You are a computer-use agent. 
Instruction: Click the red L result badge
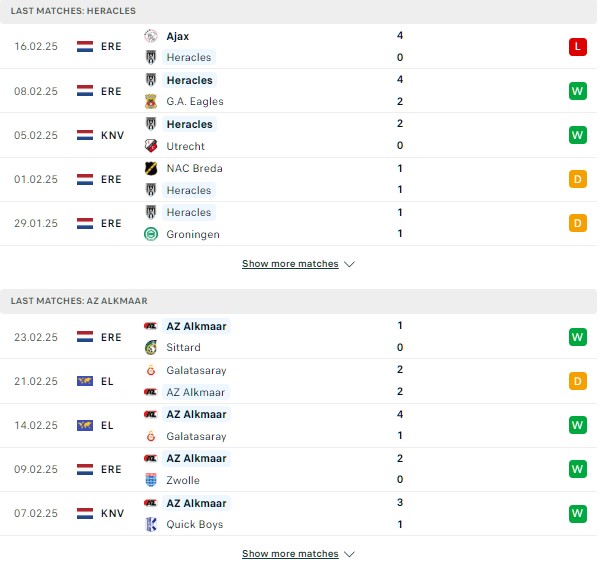(x=578, y=47)
